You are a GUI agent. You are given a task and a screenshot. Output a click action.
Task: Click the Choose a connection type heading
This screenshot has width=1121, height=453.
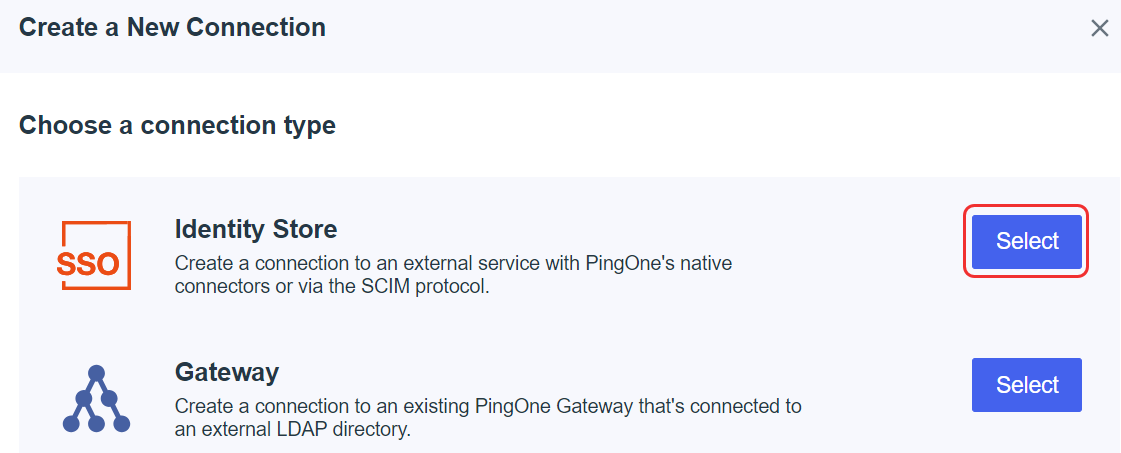coord(177,126)
